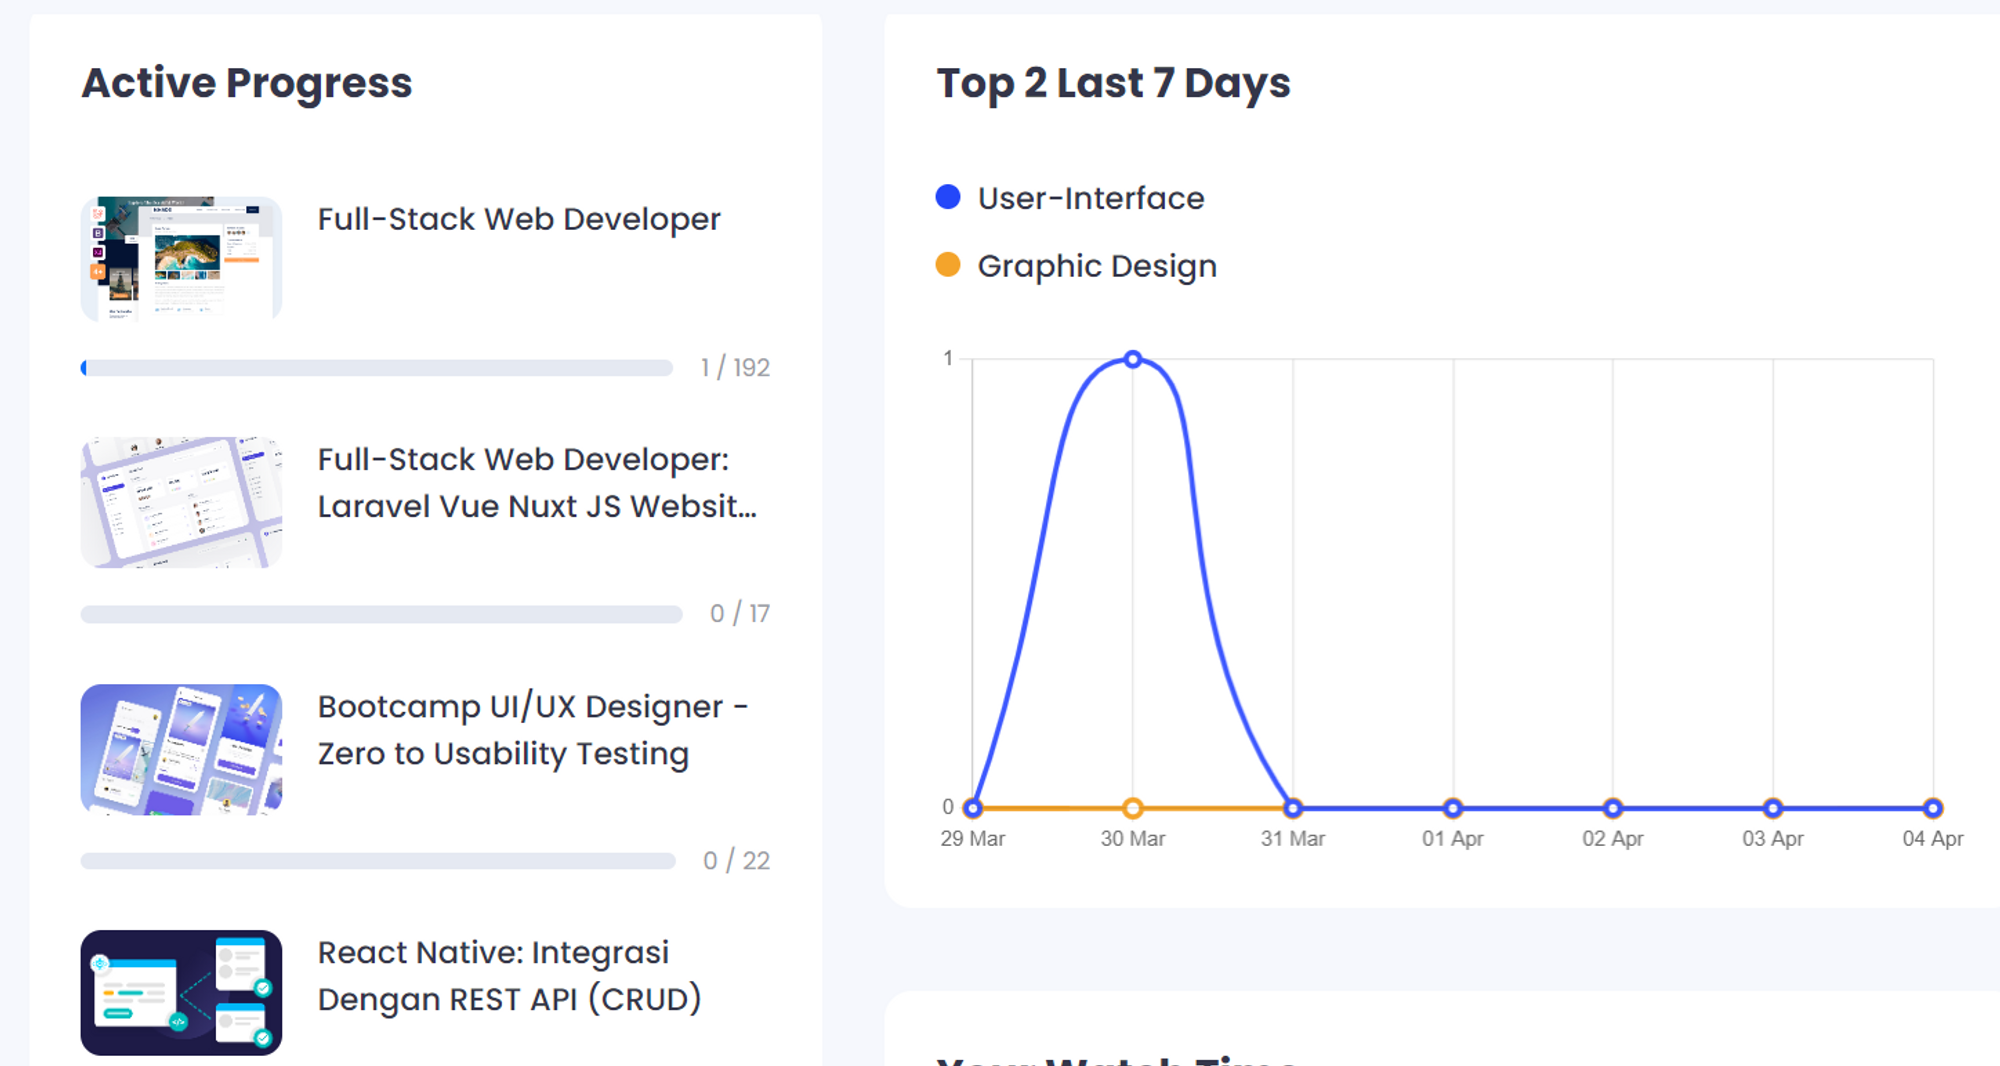The image size is (2000, 1066).
Task: Click the orange Graphic Design legend dot
Action: point(948,265)
